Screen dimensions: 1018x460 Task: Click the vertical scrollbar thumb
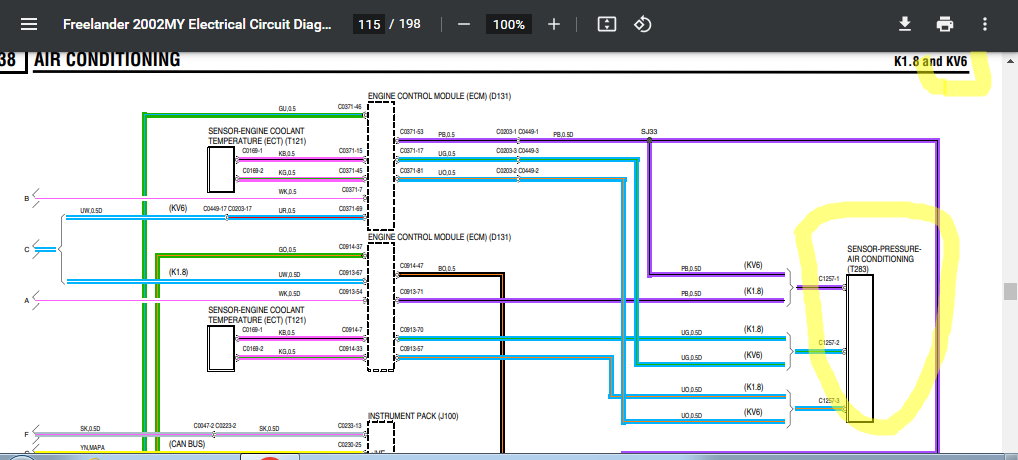[x=1010, y=291]
